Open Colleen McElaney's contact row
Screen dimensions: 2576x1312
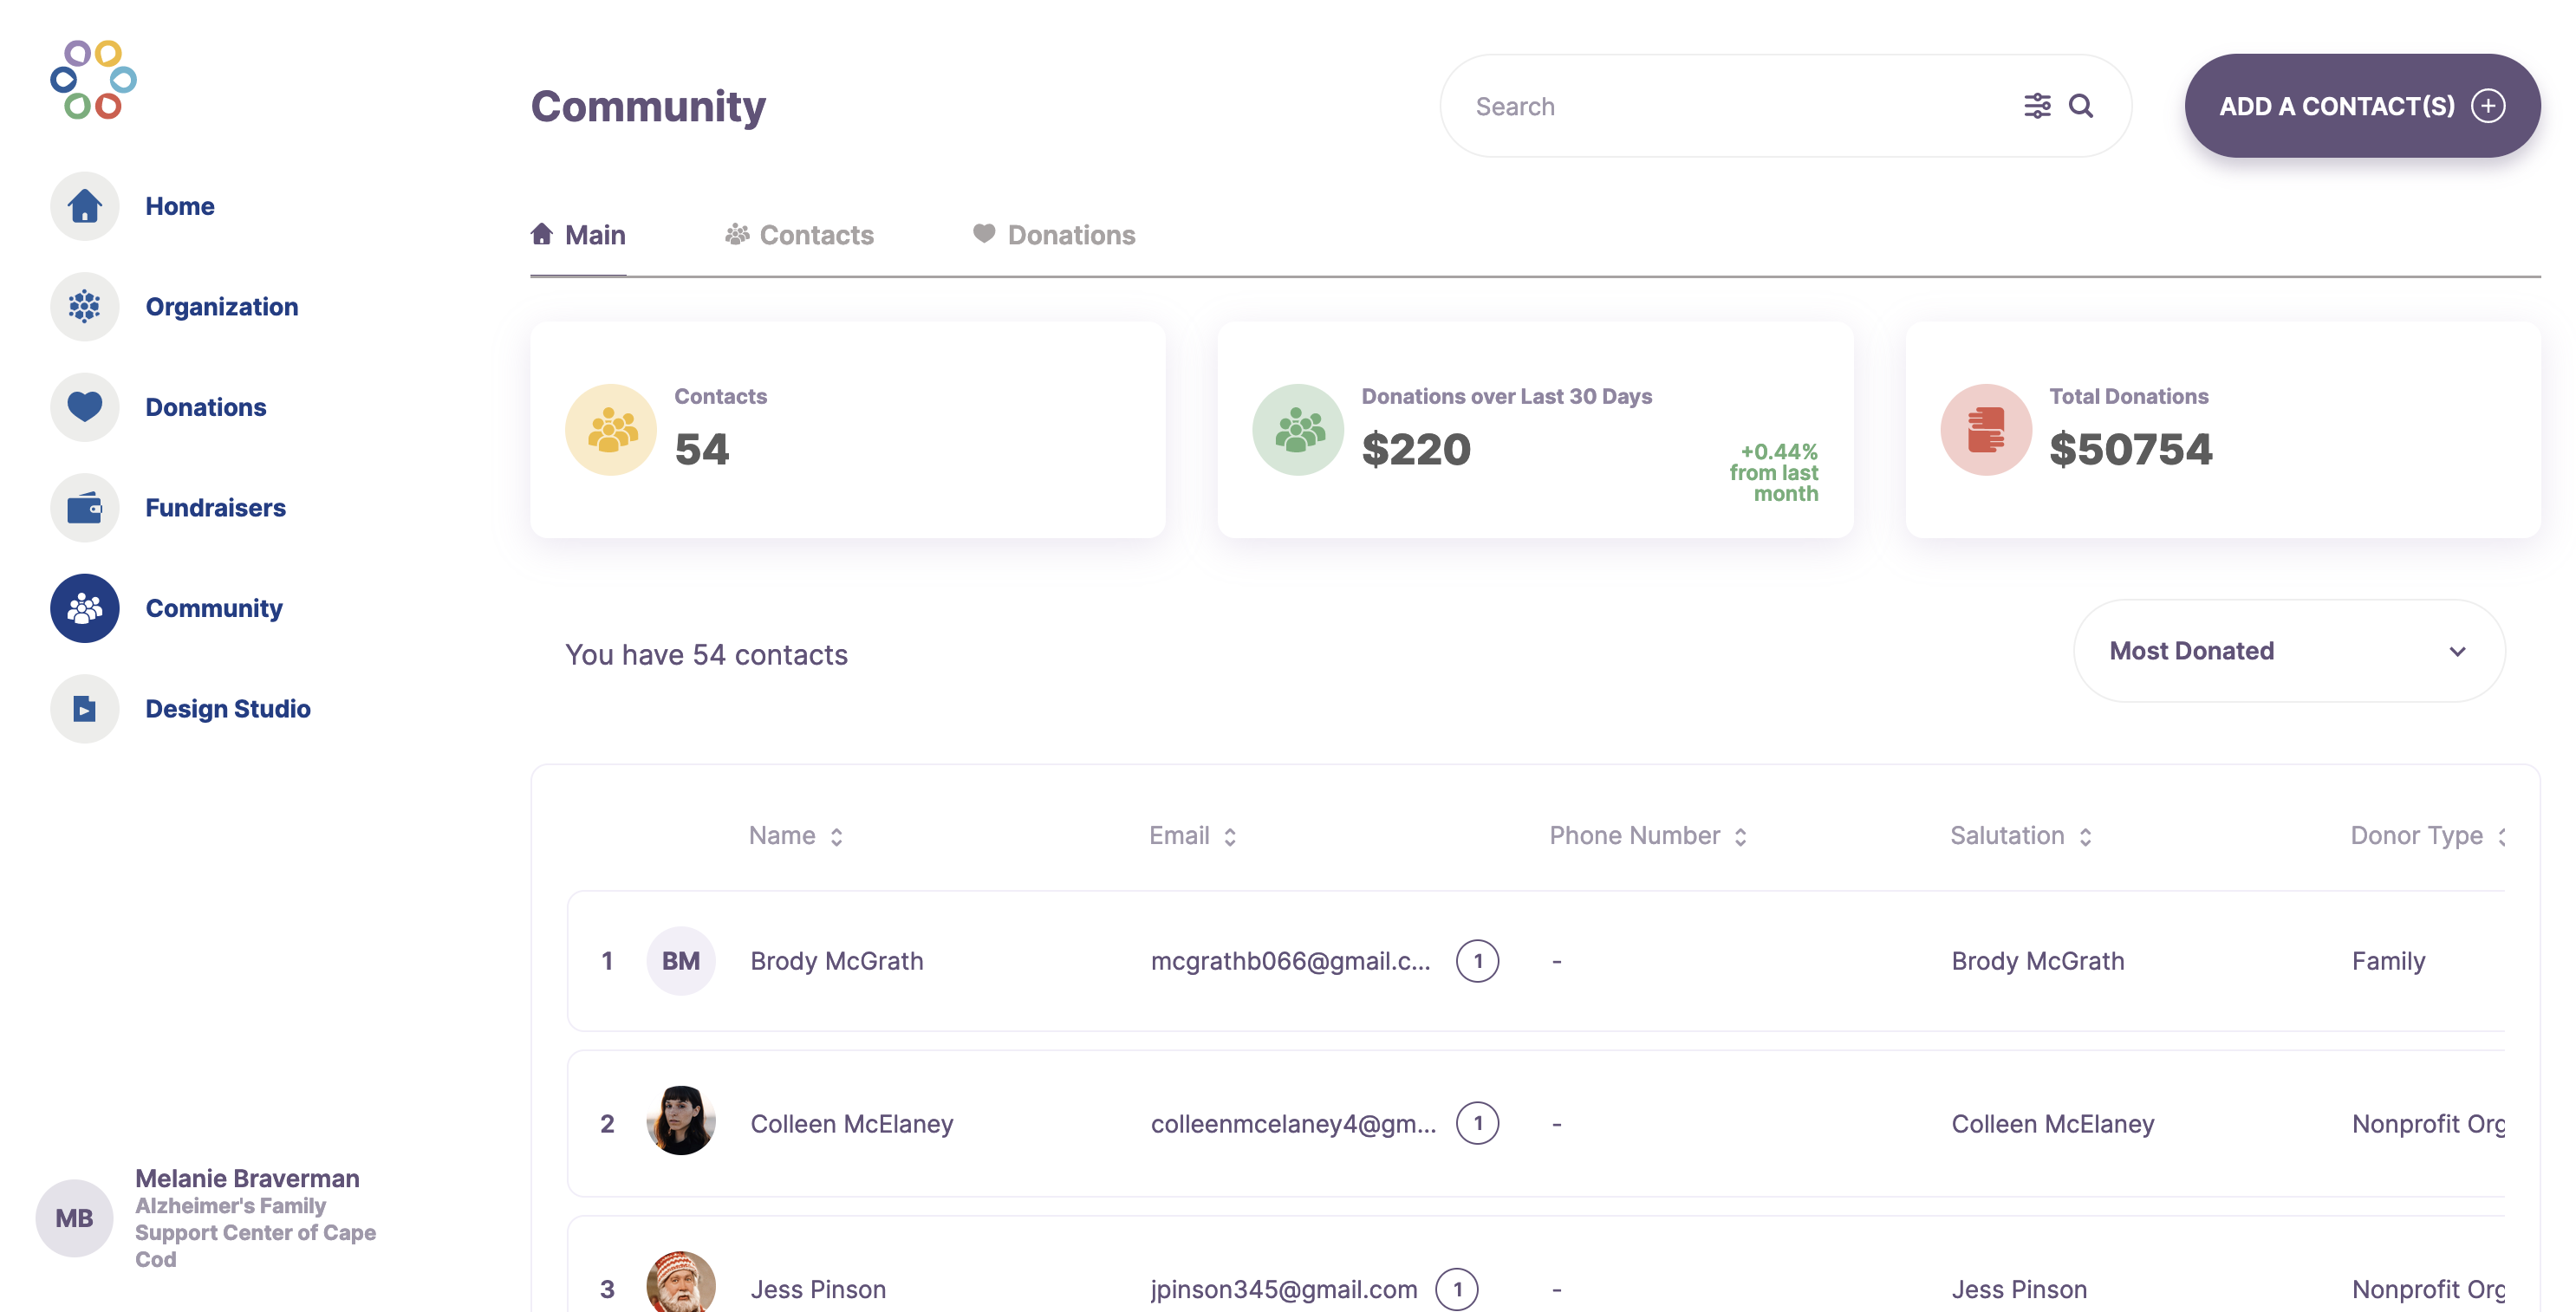tap(851, 1124)
